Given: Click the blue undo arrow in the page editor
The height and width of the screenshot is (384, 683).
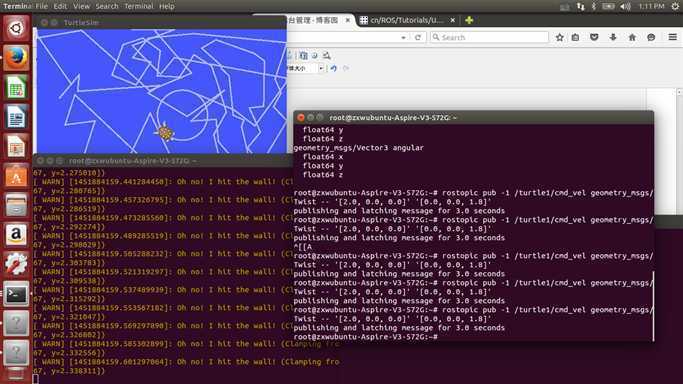Looking at the screenshot, I should pos(334,68).
